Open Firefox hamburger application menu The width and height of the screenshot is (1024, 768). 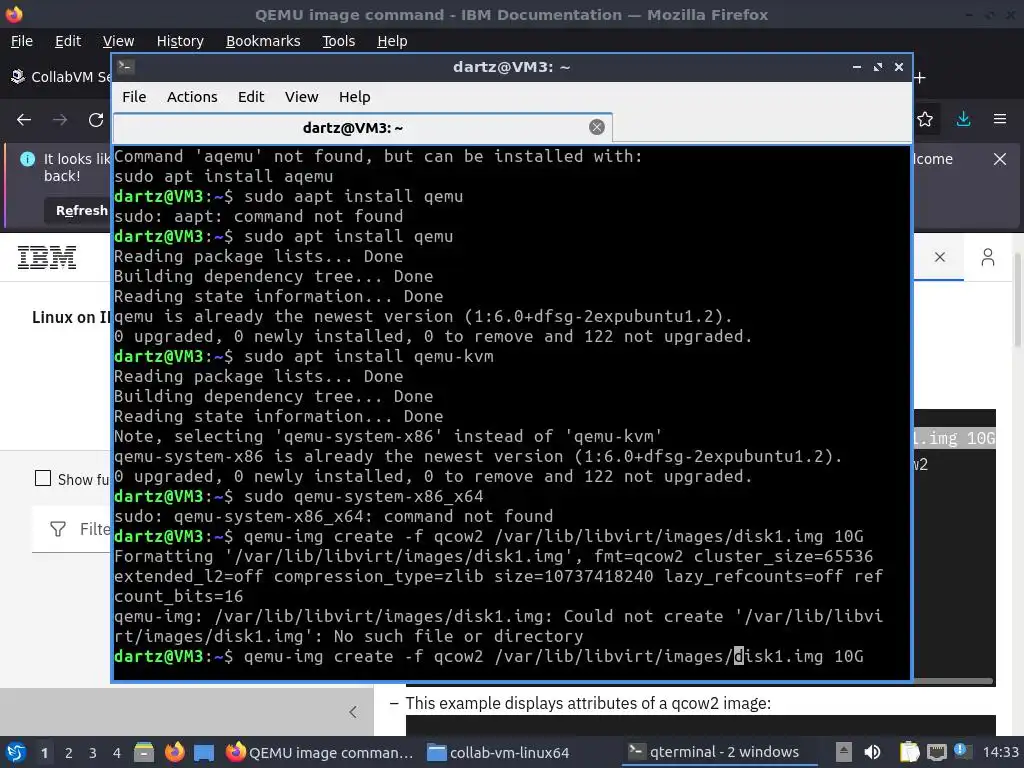[1000, 120]
